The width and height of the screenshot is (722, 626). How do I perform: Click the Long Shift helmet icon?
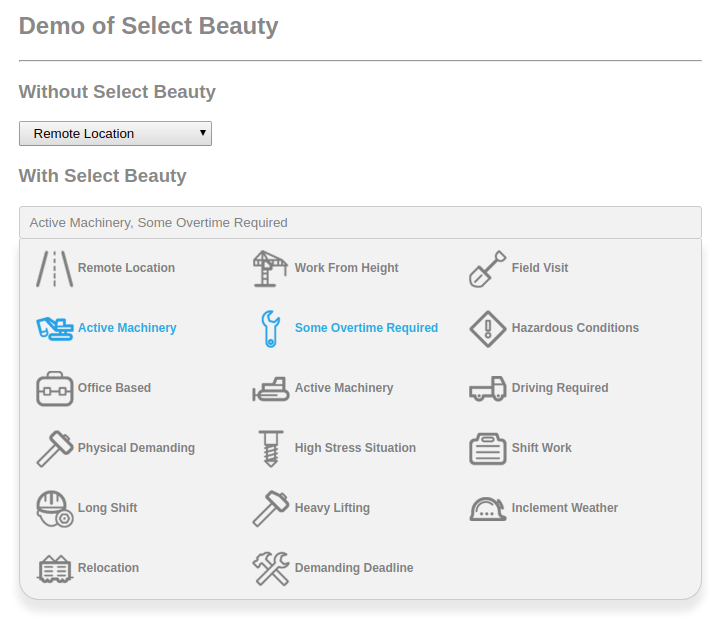tap(55, 509)
